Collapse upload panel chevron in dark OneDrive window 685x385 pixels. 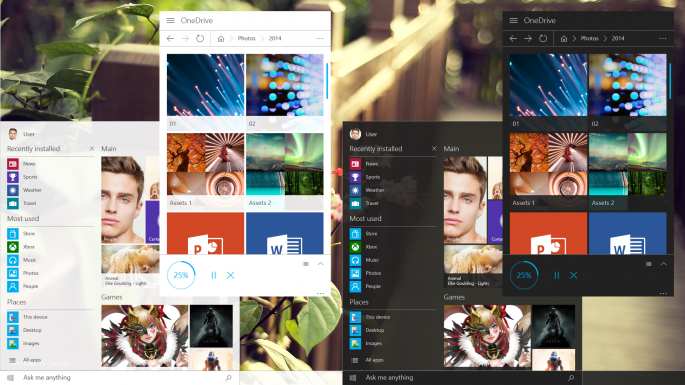(663, 264)
